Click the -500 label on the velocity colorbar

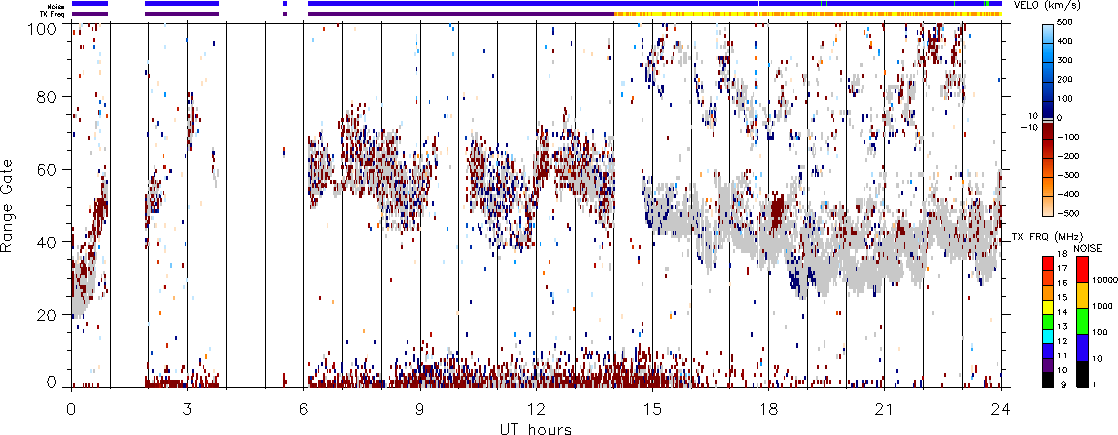[x=1069, y=213]
